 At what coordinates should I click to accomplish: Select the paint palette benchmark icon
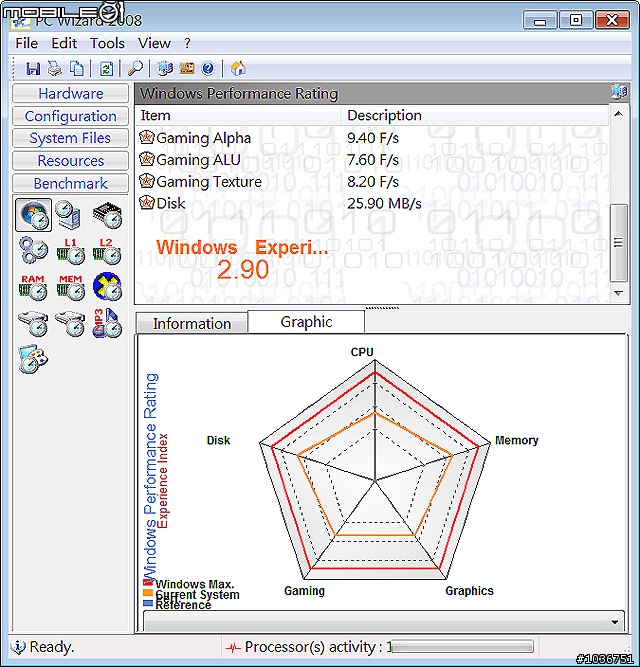(x=33, y=359)
